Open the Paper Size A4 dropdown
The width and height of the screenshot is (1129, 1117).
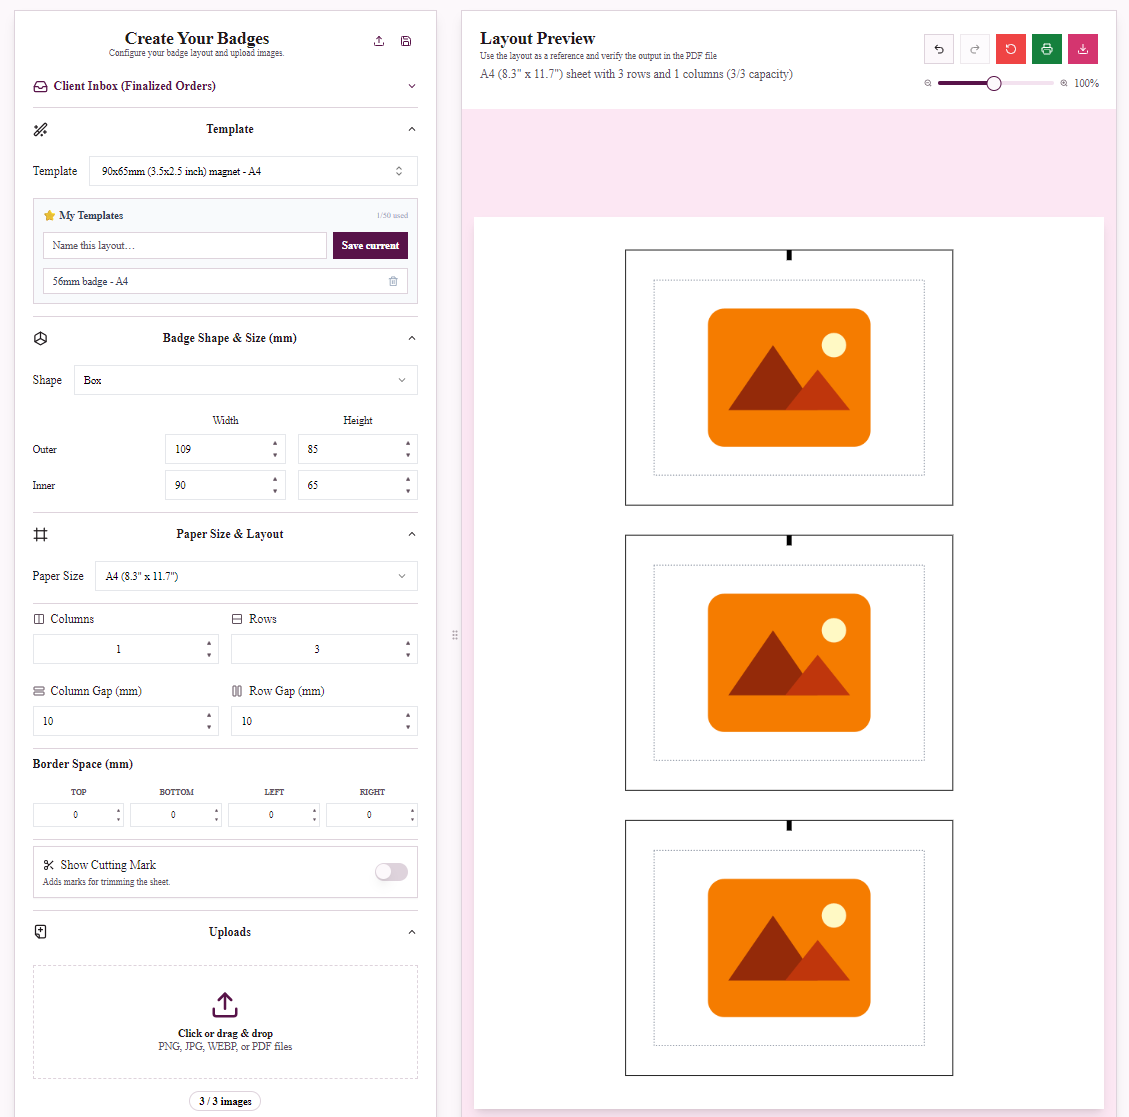coord(256,576)
